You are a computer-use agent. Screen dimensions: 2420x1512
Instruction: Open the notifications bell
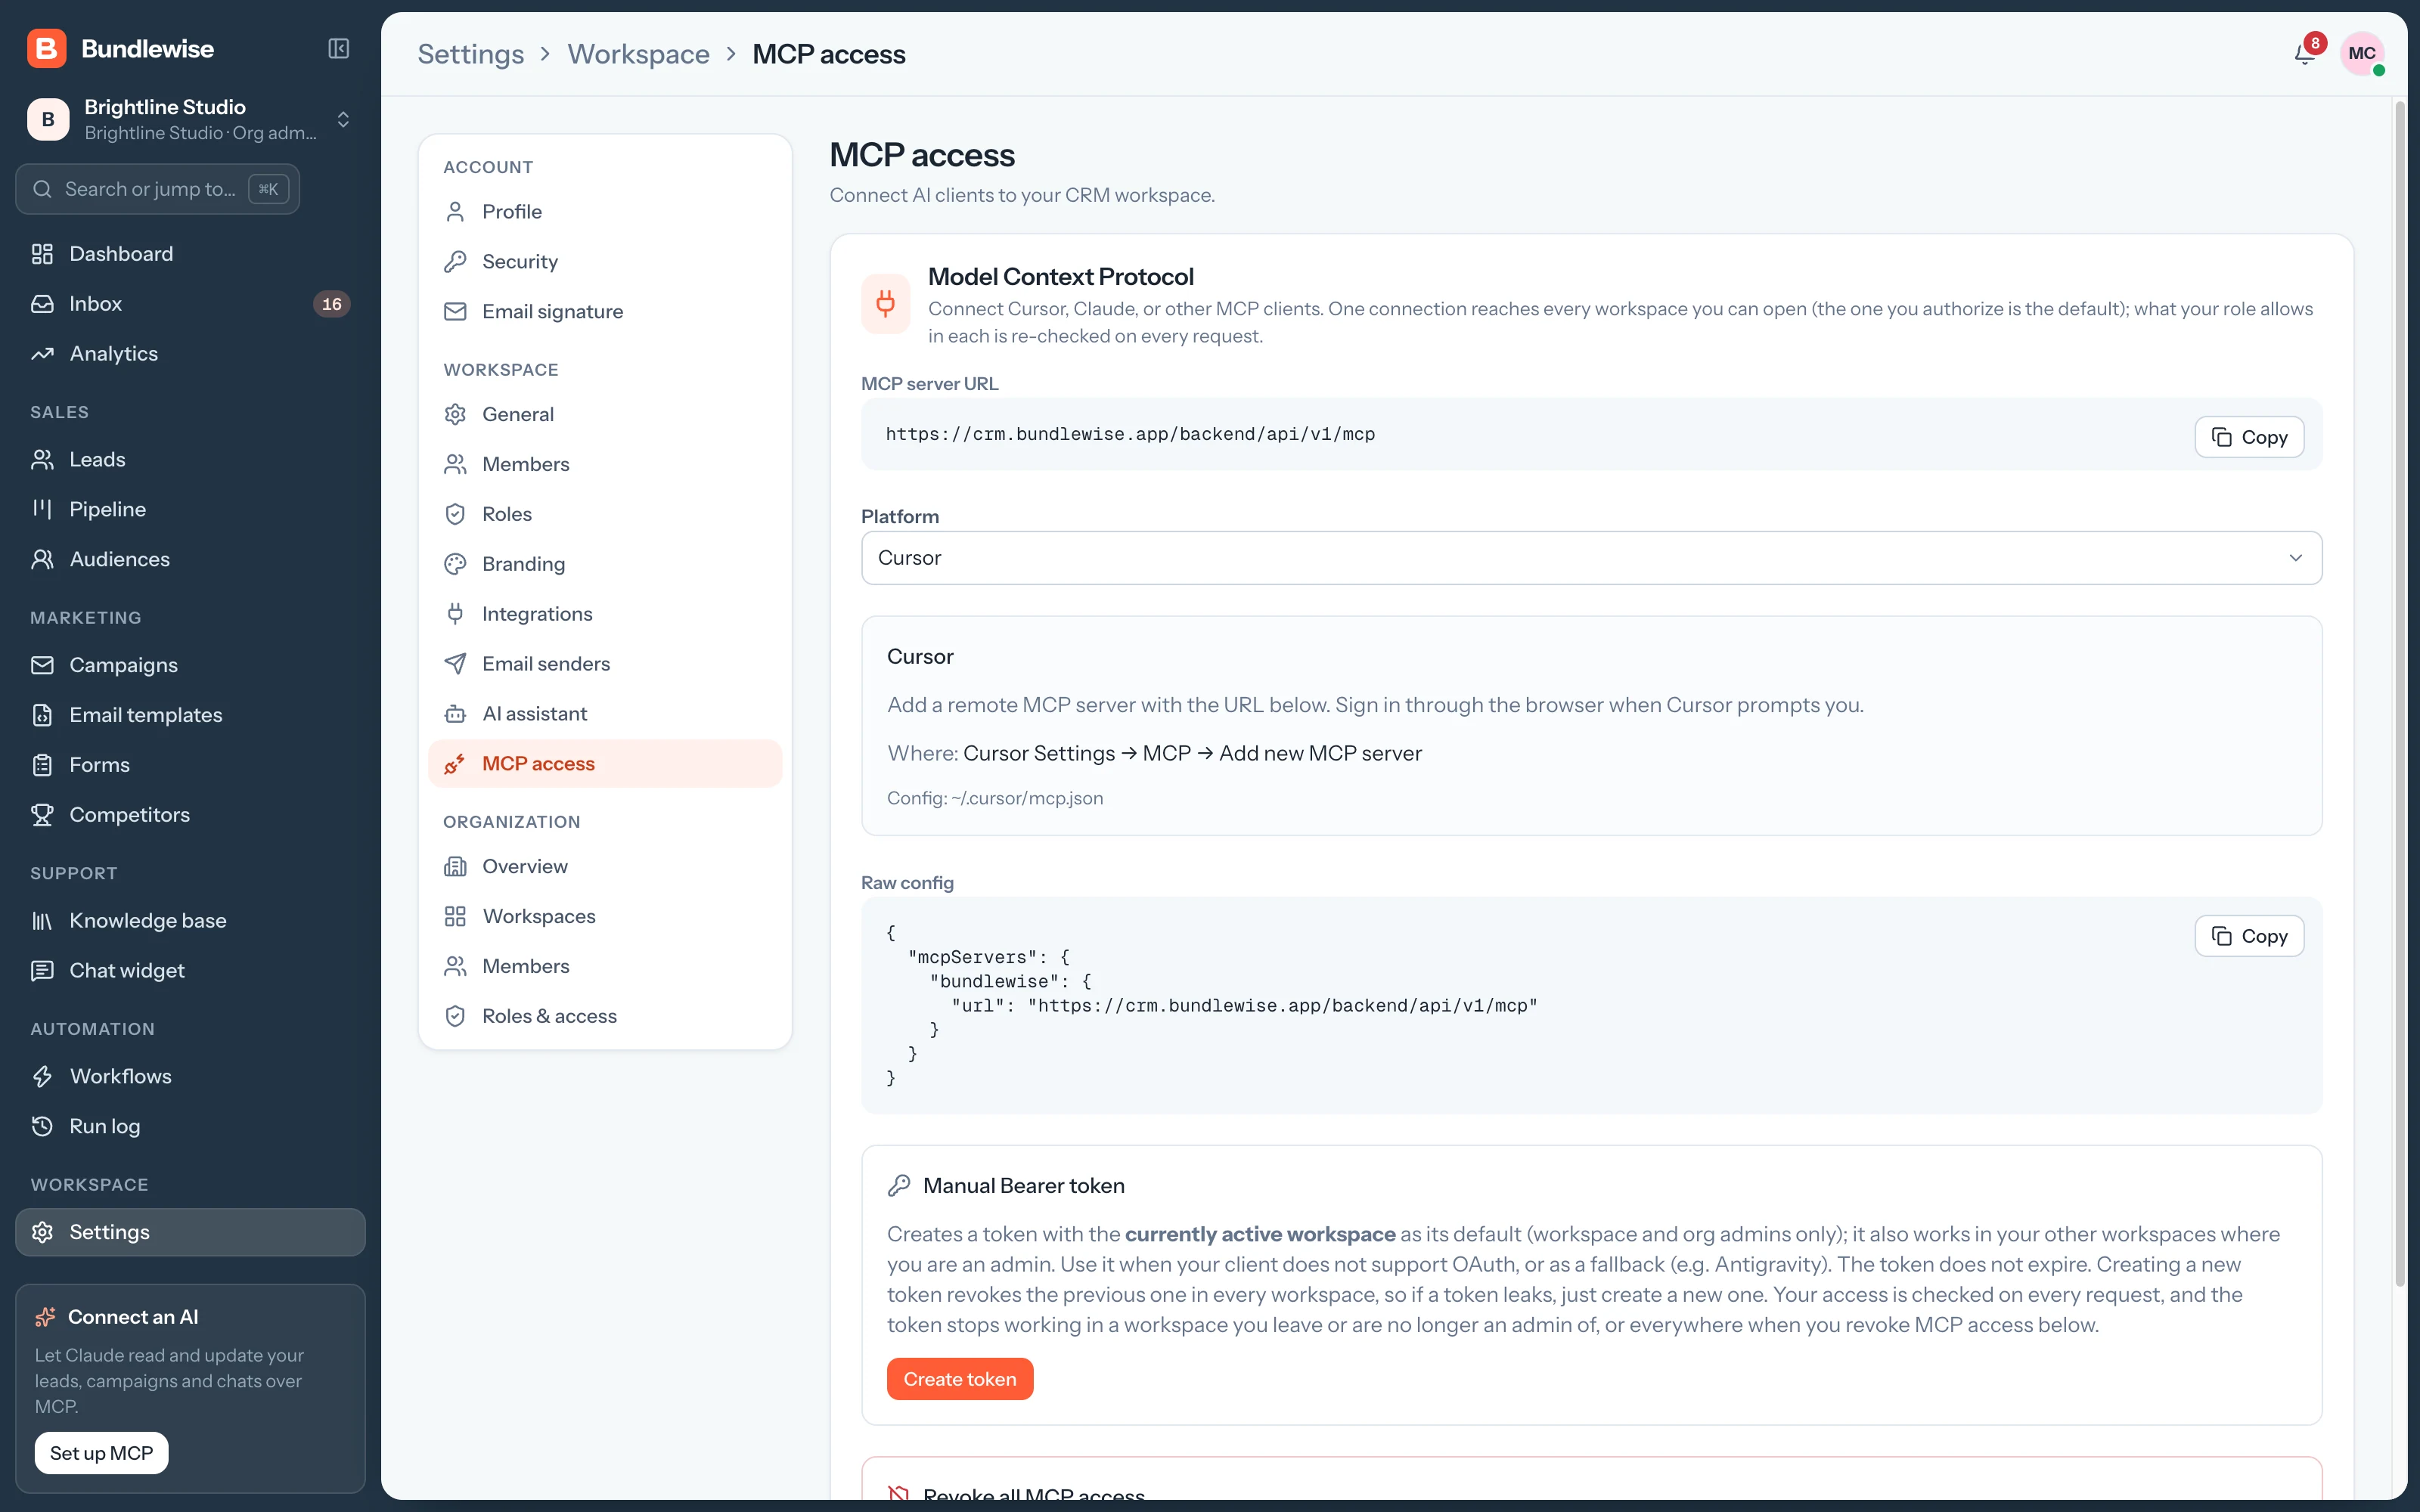2305,53
